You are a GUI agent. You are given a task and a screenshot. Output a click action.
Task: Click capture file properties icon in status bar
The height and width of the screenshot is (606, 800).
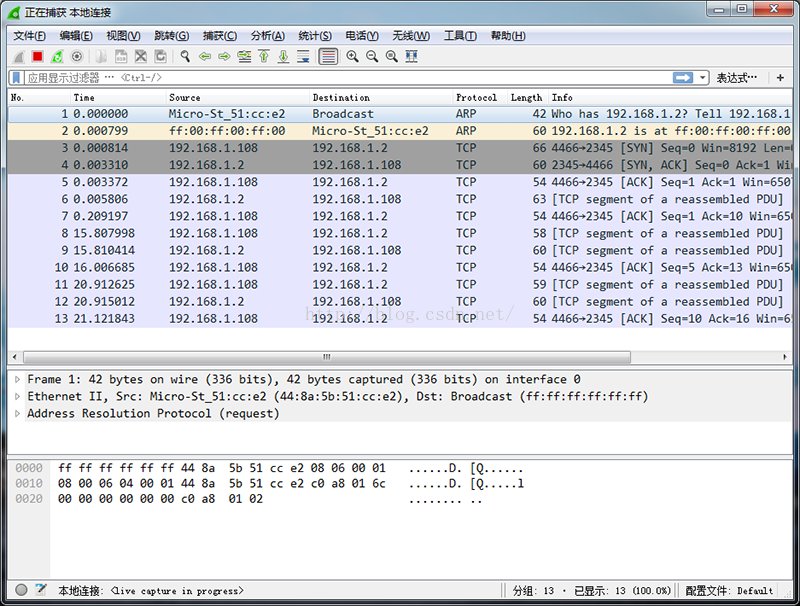click(x=41, y=590)
